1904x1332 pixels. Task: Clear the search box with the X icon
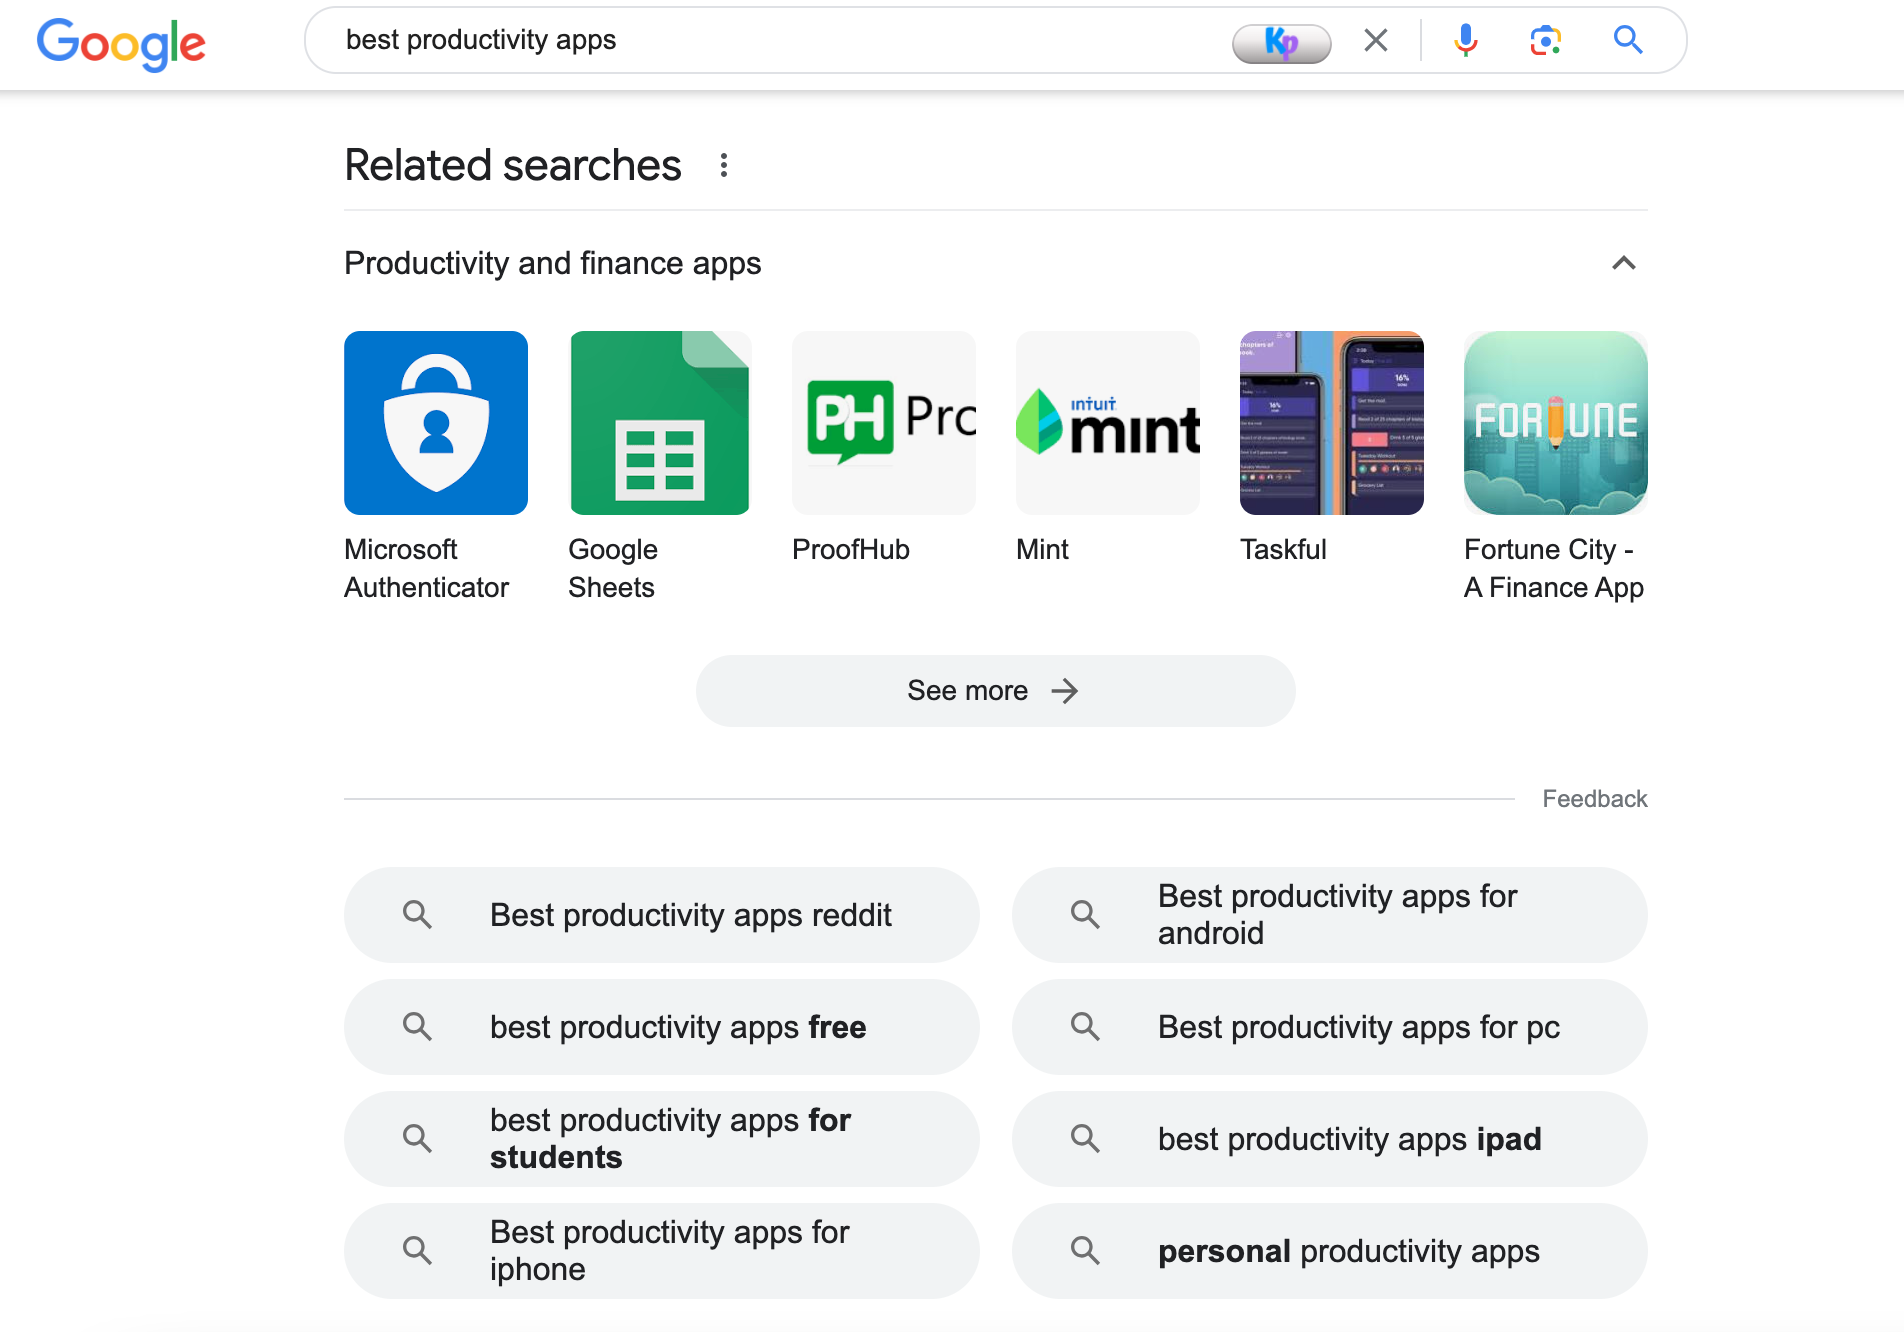(x=1376, y=40)
